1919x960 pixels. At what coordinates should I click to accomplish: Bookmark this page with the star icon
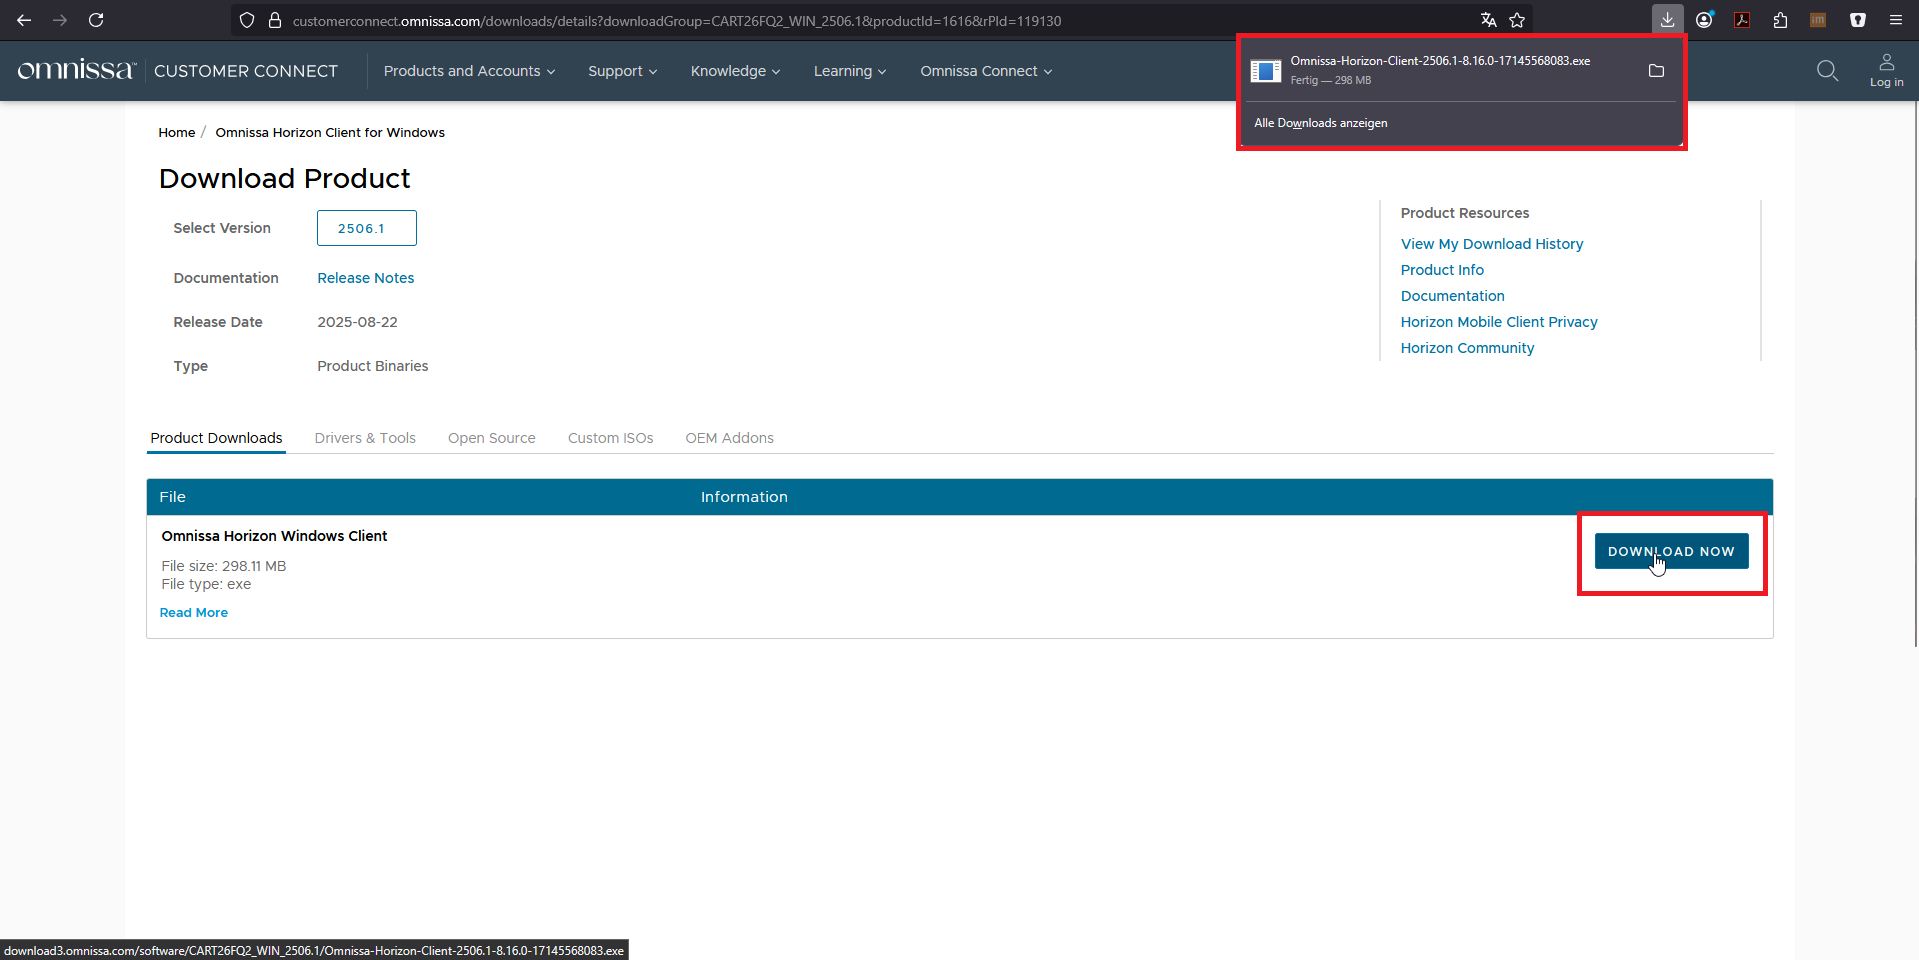point(1517,20)
